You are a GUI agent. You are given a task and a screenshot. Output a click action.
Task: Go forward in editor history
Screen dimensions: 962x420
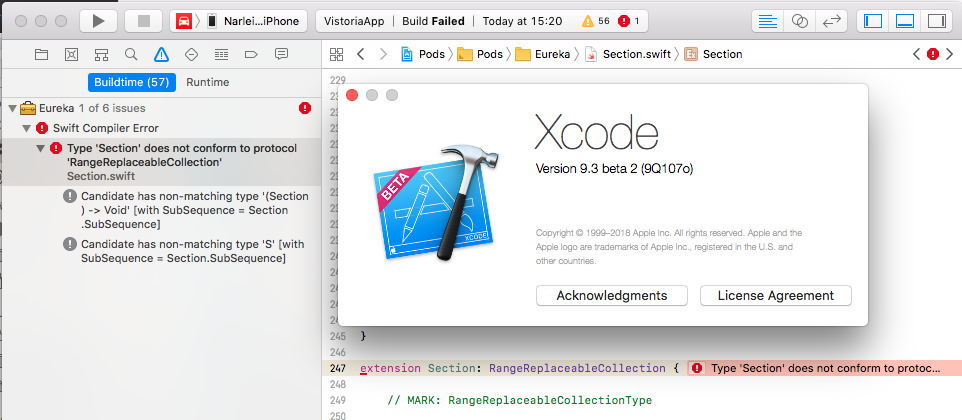(x=384, y=54)
